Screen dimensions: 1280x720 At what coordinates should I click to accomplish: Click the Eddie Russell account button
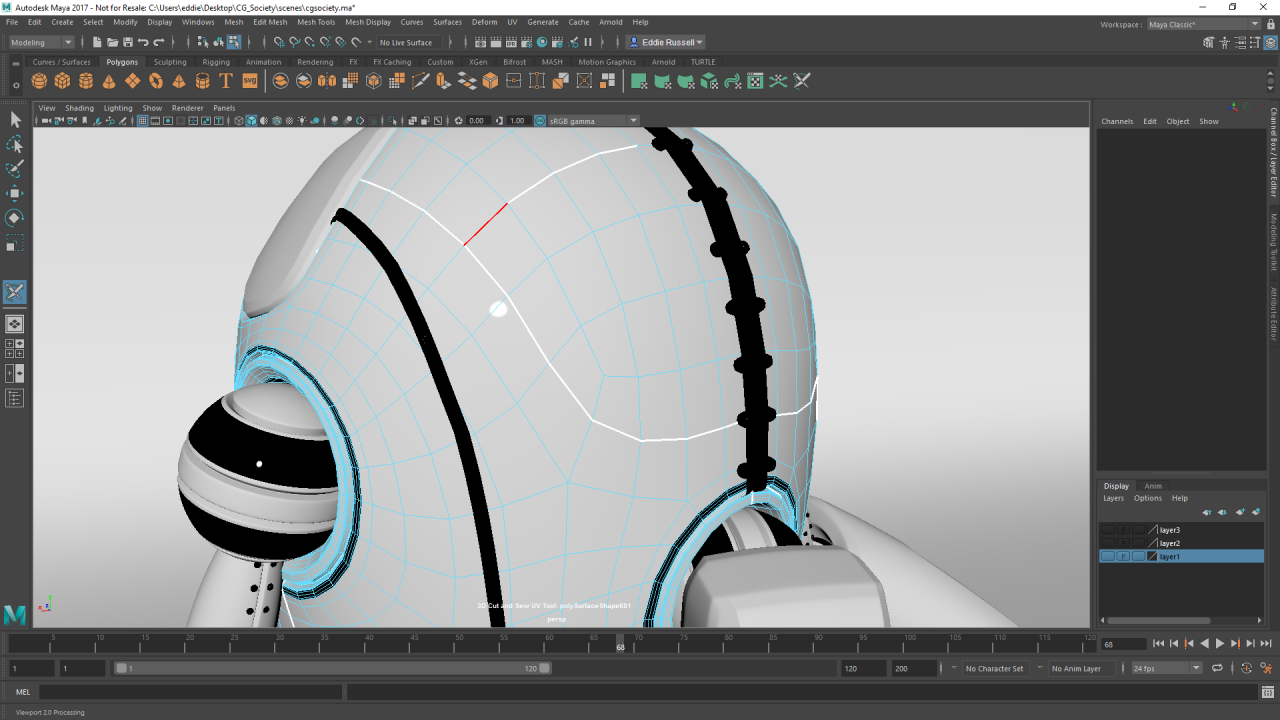coord(666,42)
